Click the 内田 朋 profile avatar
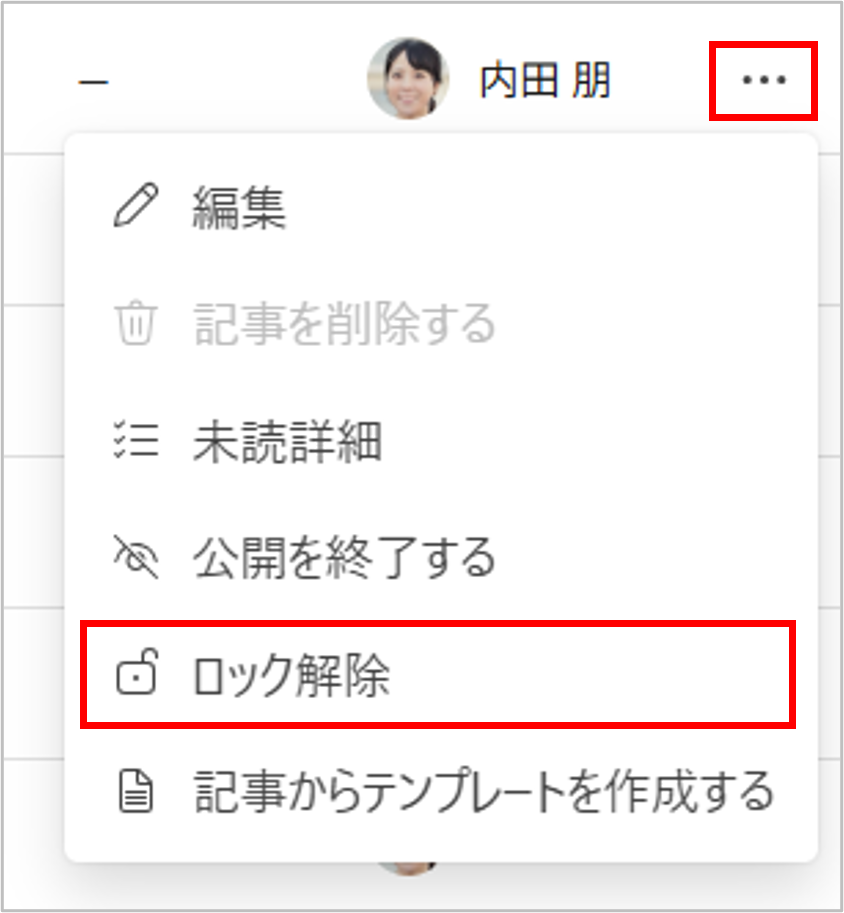This screenshot has height=913, width=844. pyautogui.click(x=408, y=79)
